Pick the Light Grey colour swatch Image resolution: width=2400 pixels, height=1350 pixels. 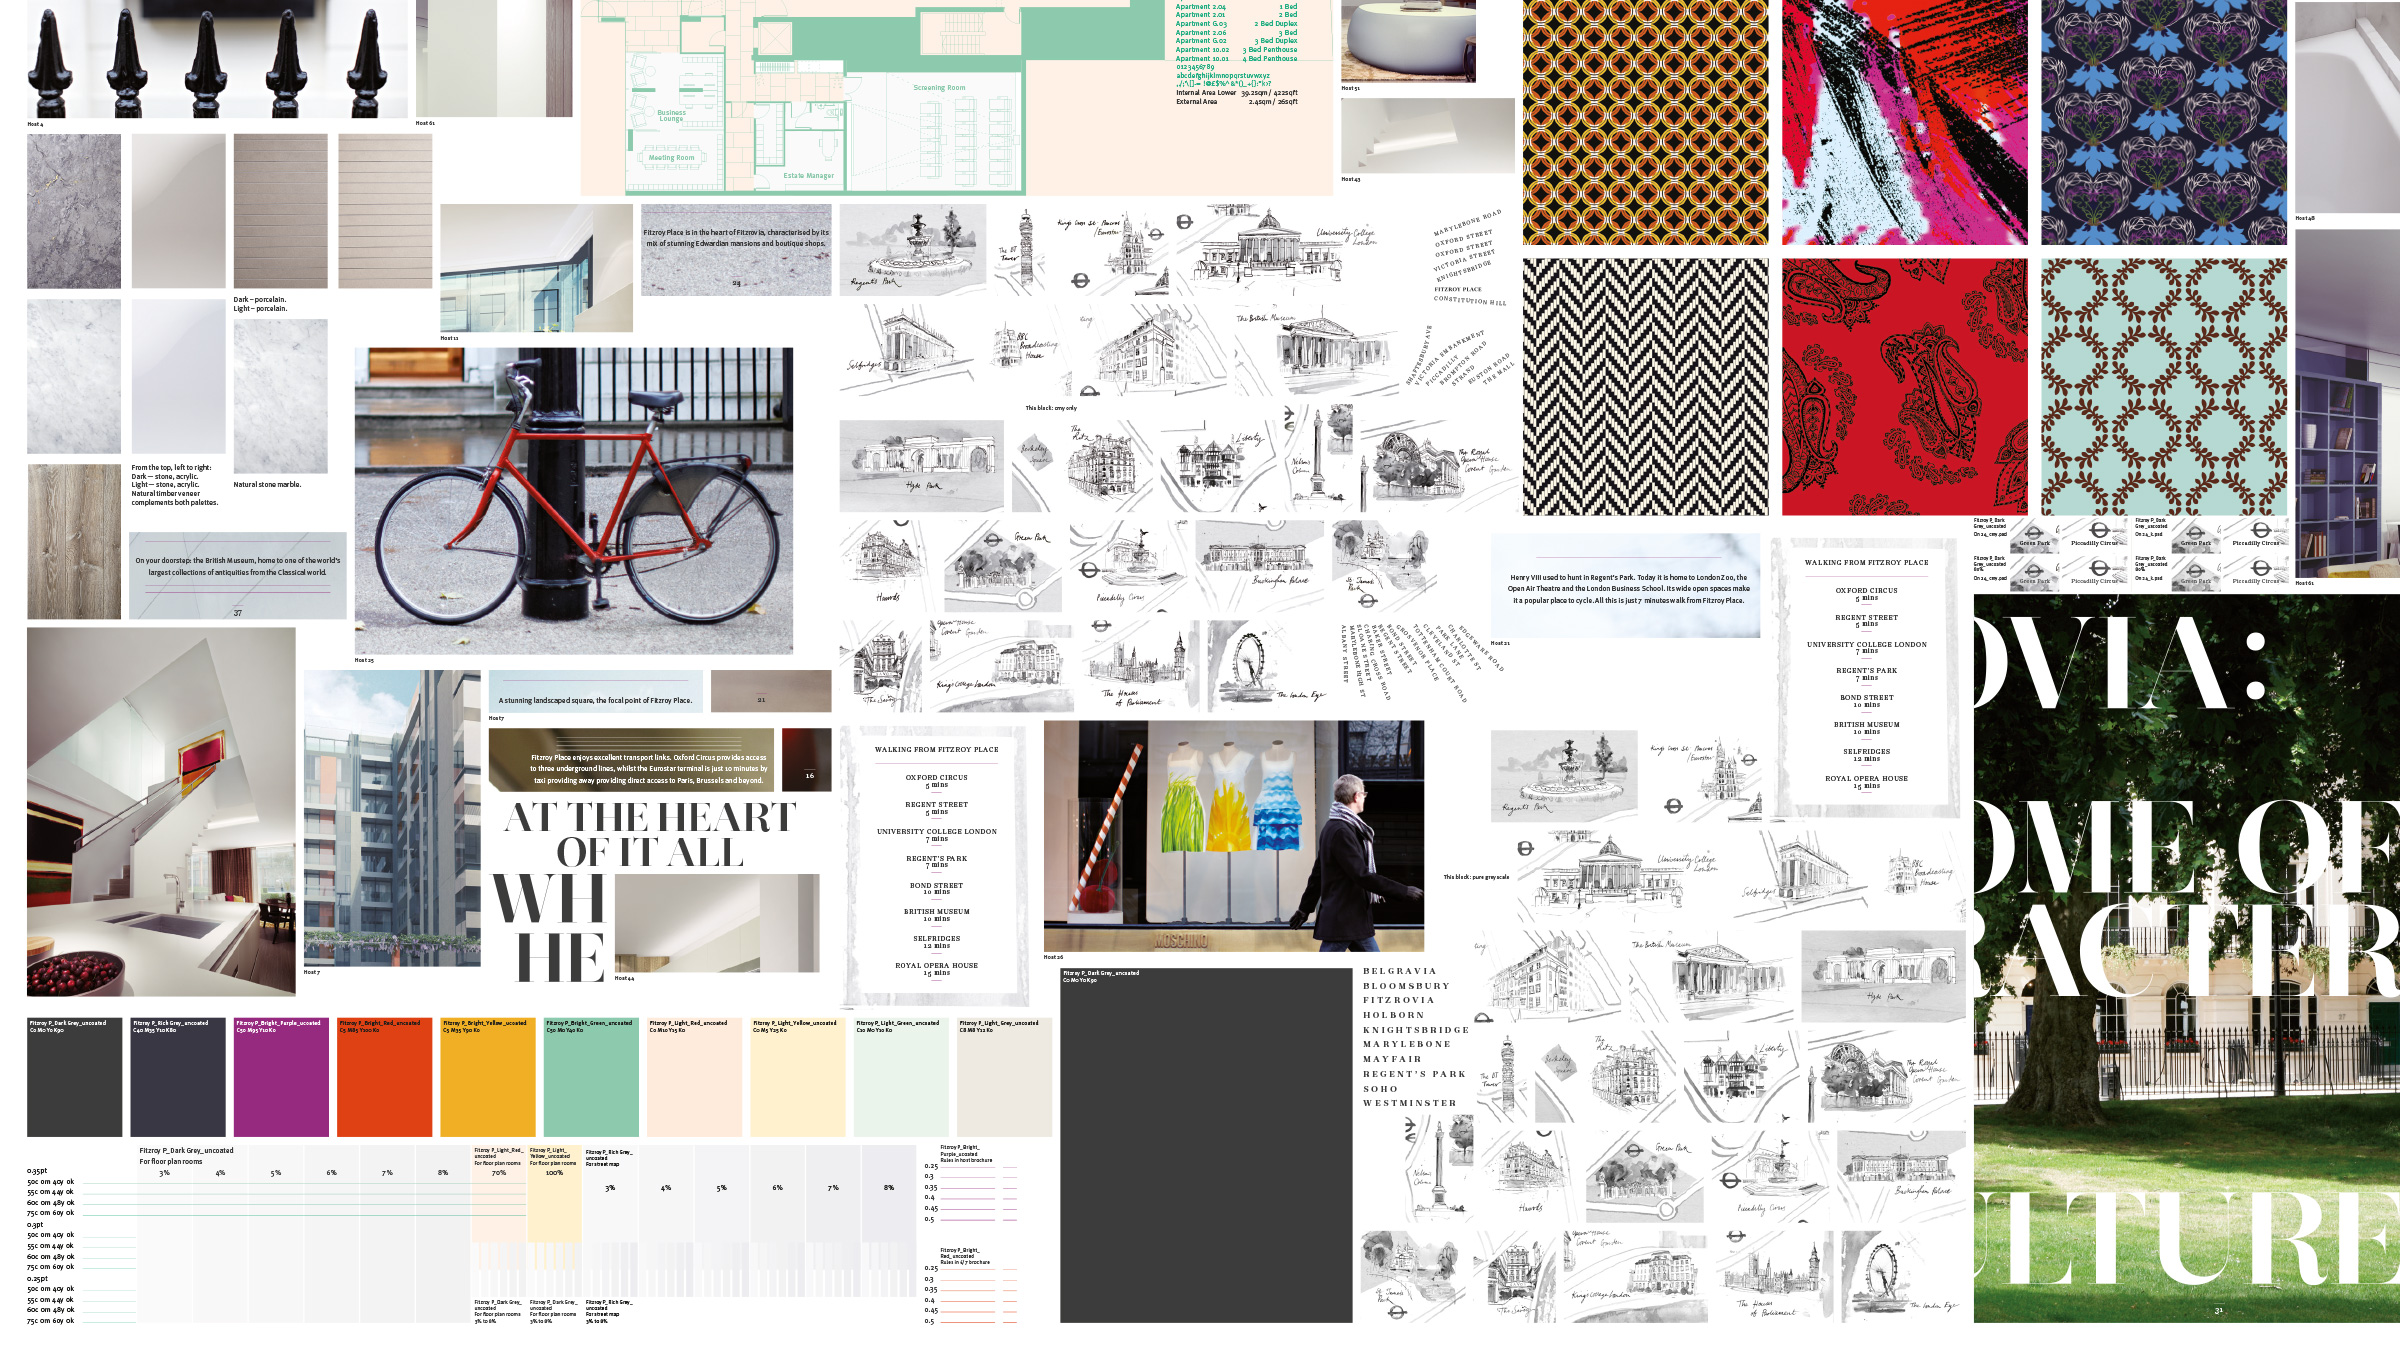[x=1004, y=1077]
